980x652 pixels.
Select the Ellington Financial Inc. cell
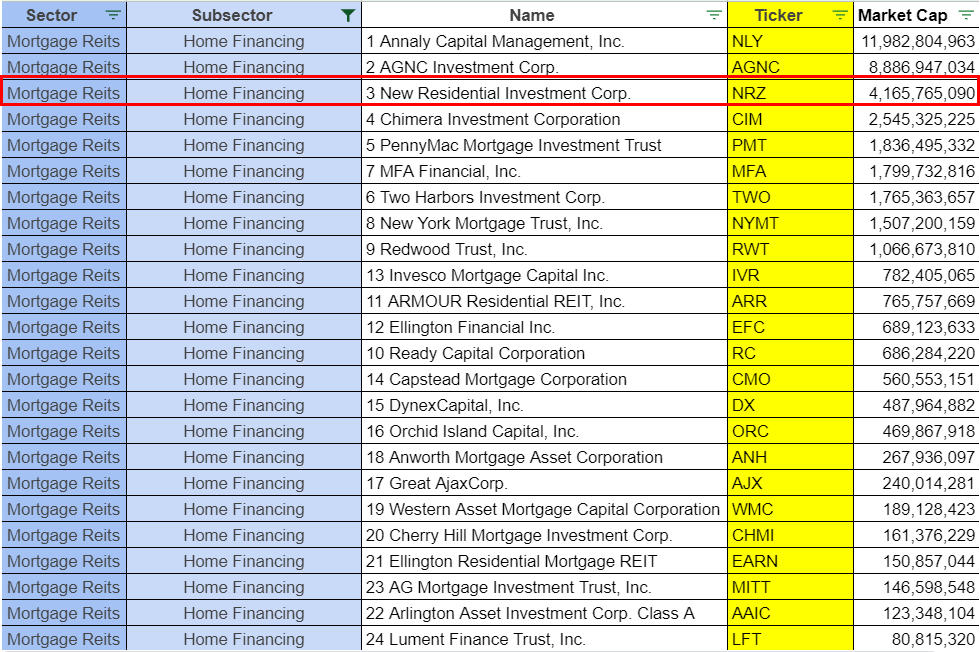click(544, 328)
